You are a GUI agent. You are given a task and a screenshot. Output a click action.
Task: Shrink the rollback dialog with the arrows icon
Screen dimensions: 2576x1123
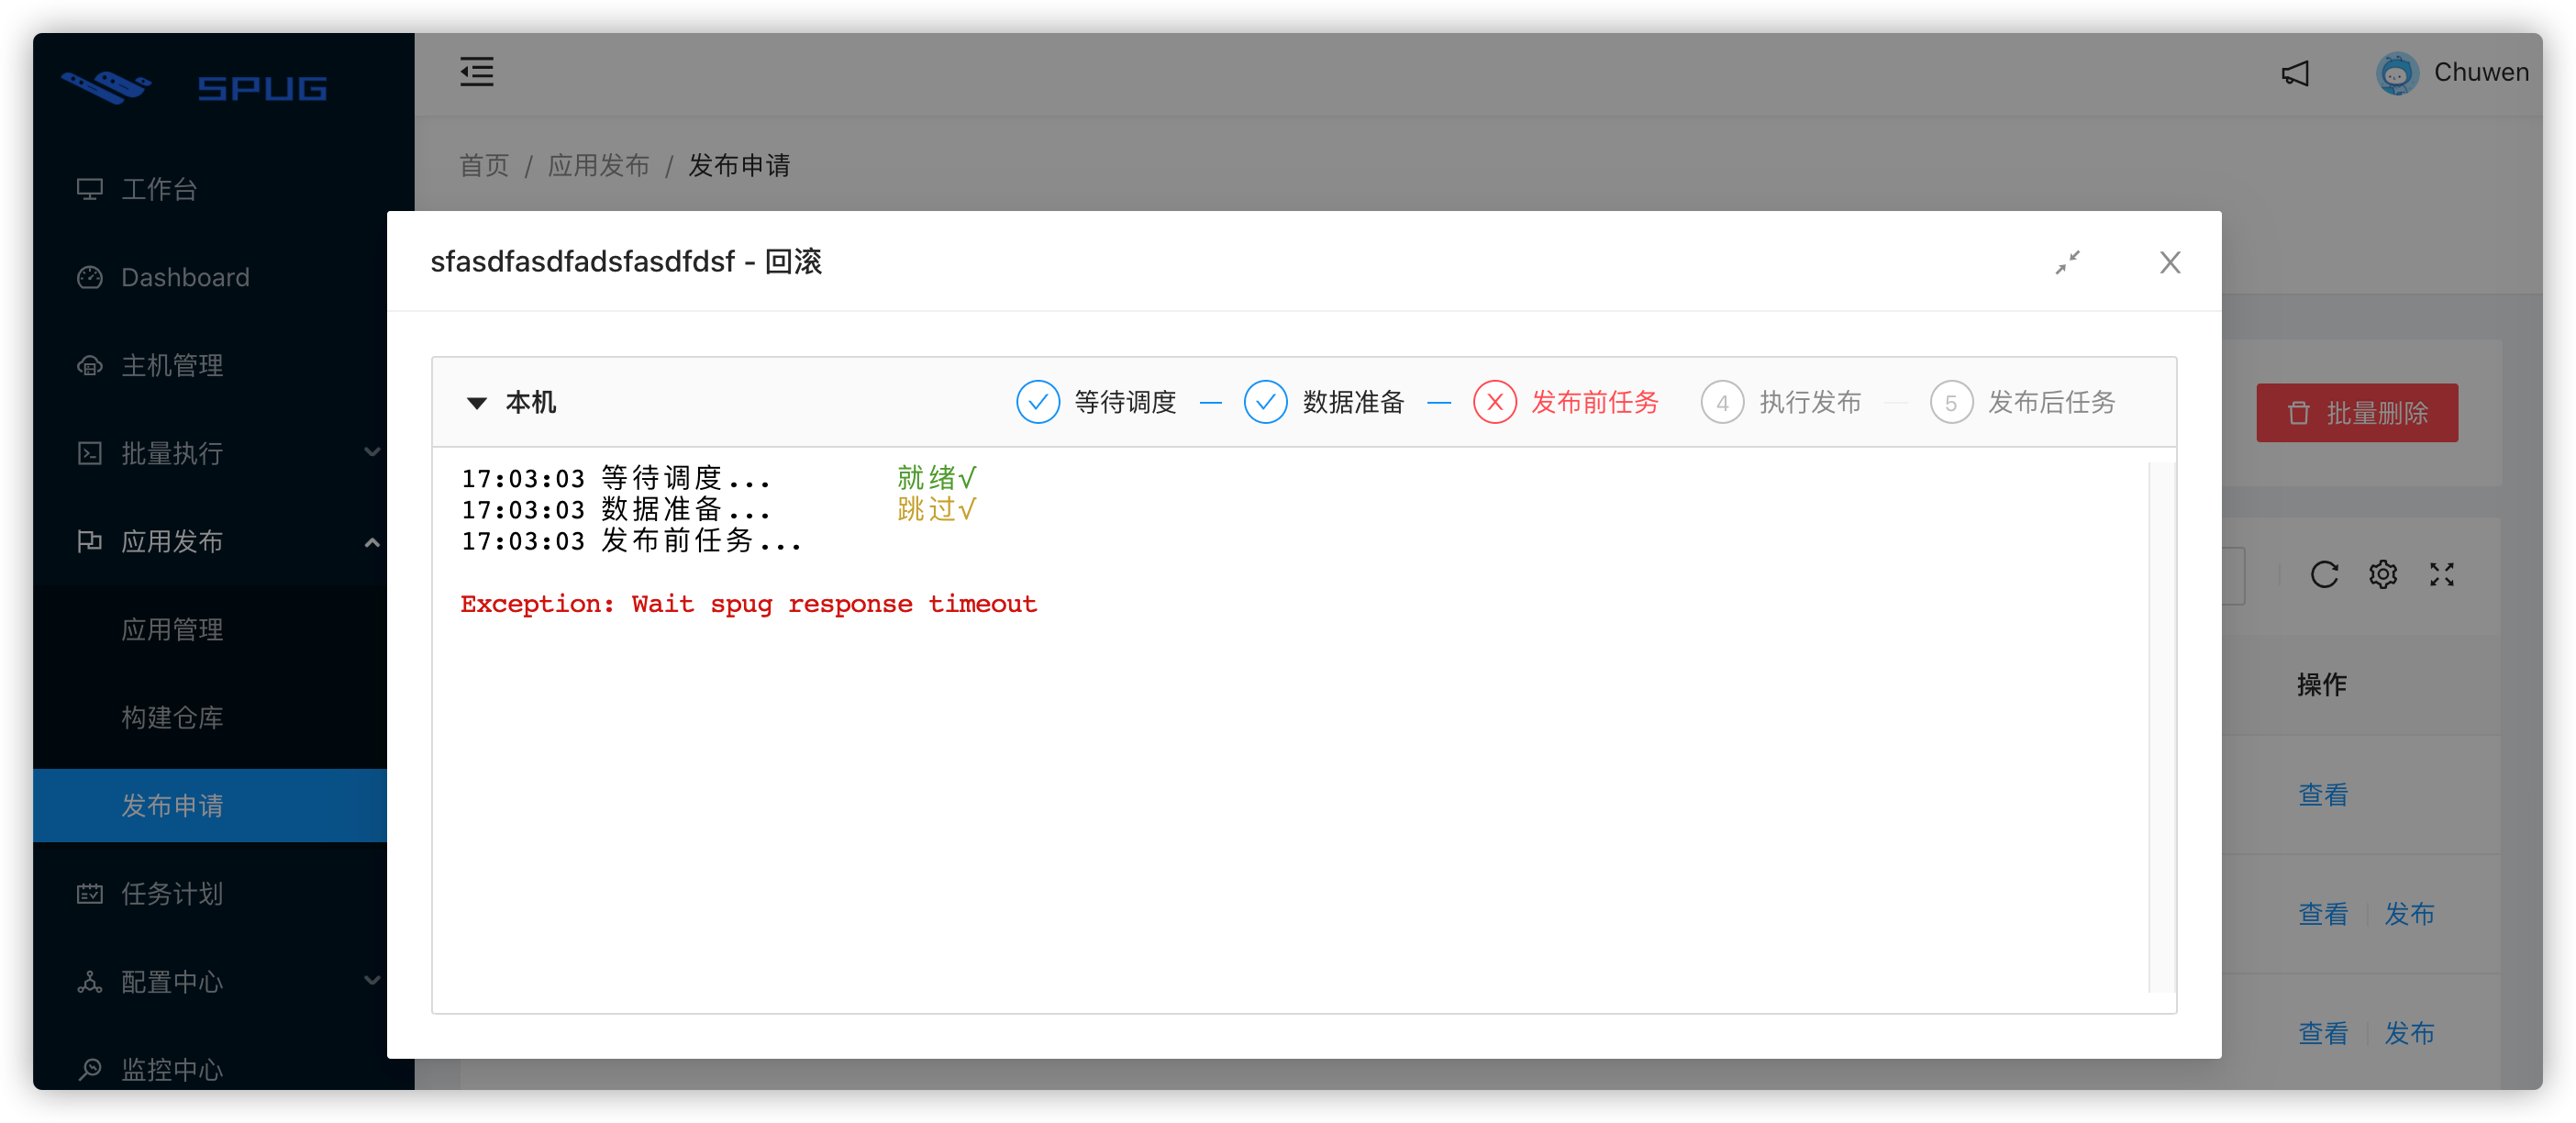pyautogui.click(x=2069, y=262)
